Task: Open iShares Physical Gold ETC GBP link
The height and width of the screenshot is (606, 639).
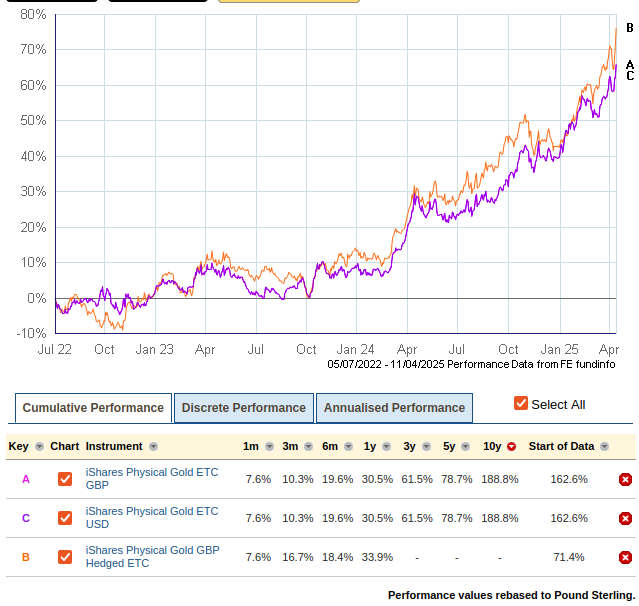Action: (x=152, y=479)
